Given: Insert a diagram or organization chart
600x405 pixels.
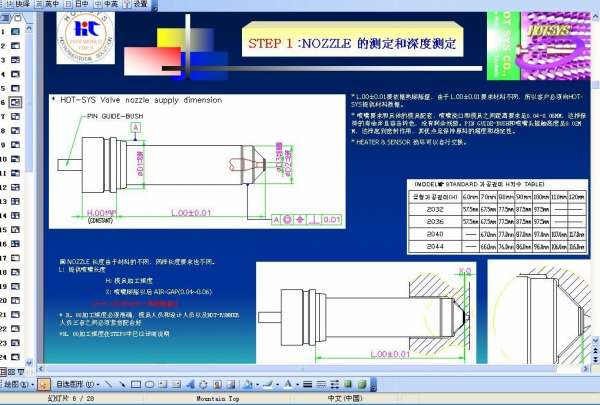Looking at the screenshot, I should tap(204, 384).
